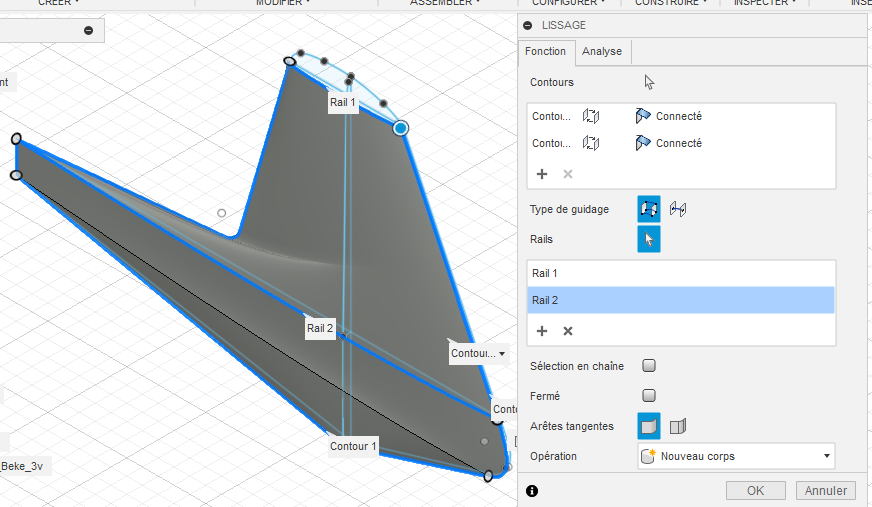Collapse the LISSAGE dialog header
The height and width of the screenshot is (507, 872).
[527, 25]
